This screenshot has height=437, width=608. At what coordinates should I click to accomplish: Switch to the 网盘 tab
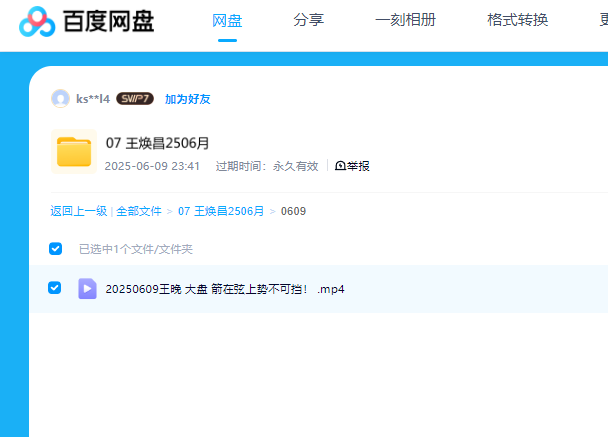227,20
